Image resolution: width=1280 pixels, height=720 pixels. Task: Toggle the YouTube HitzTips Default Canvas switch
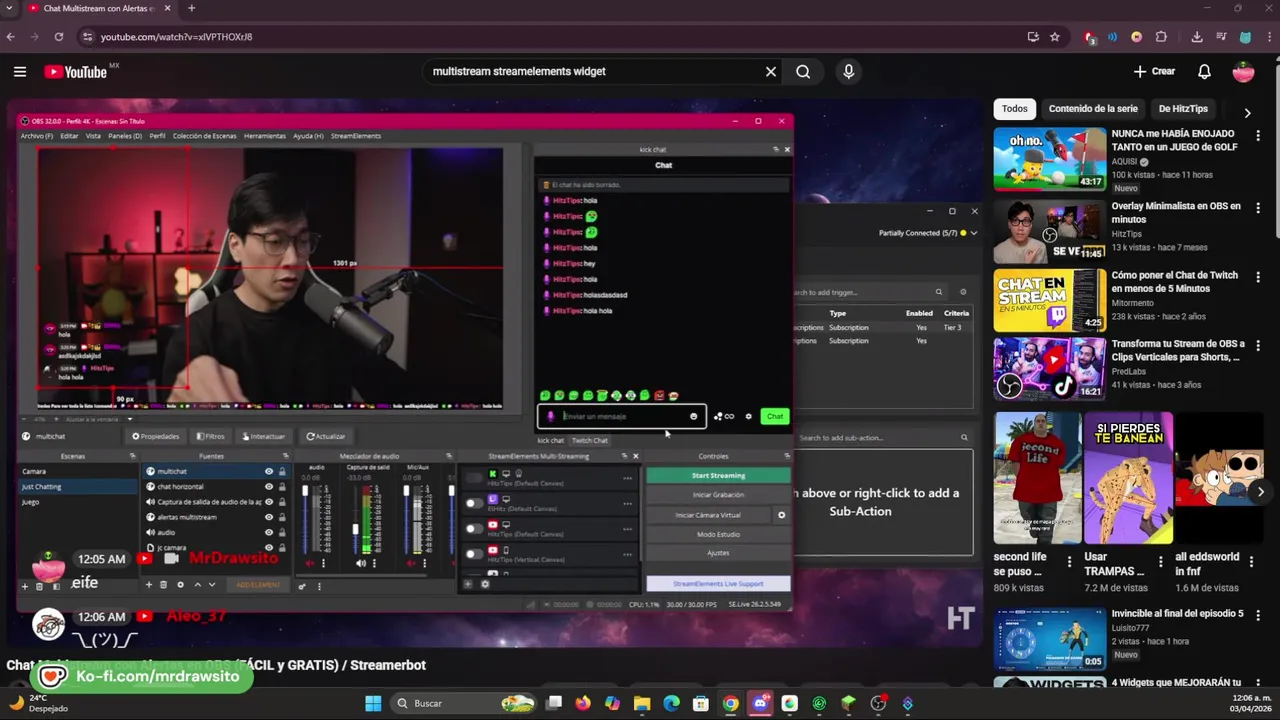pos(474,528)
